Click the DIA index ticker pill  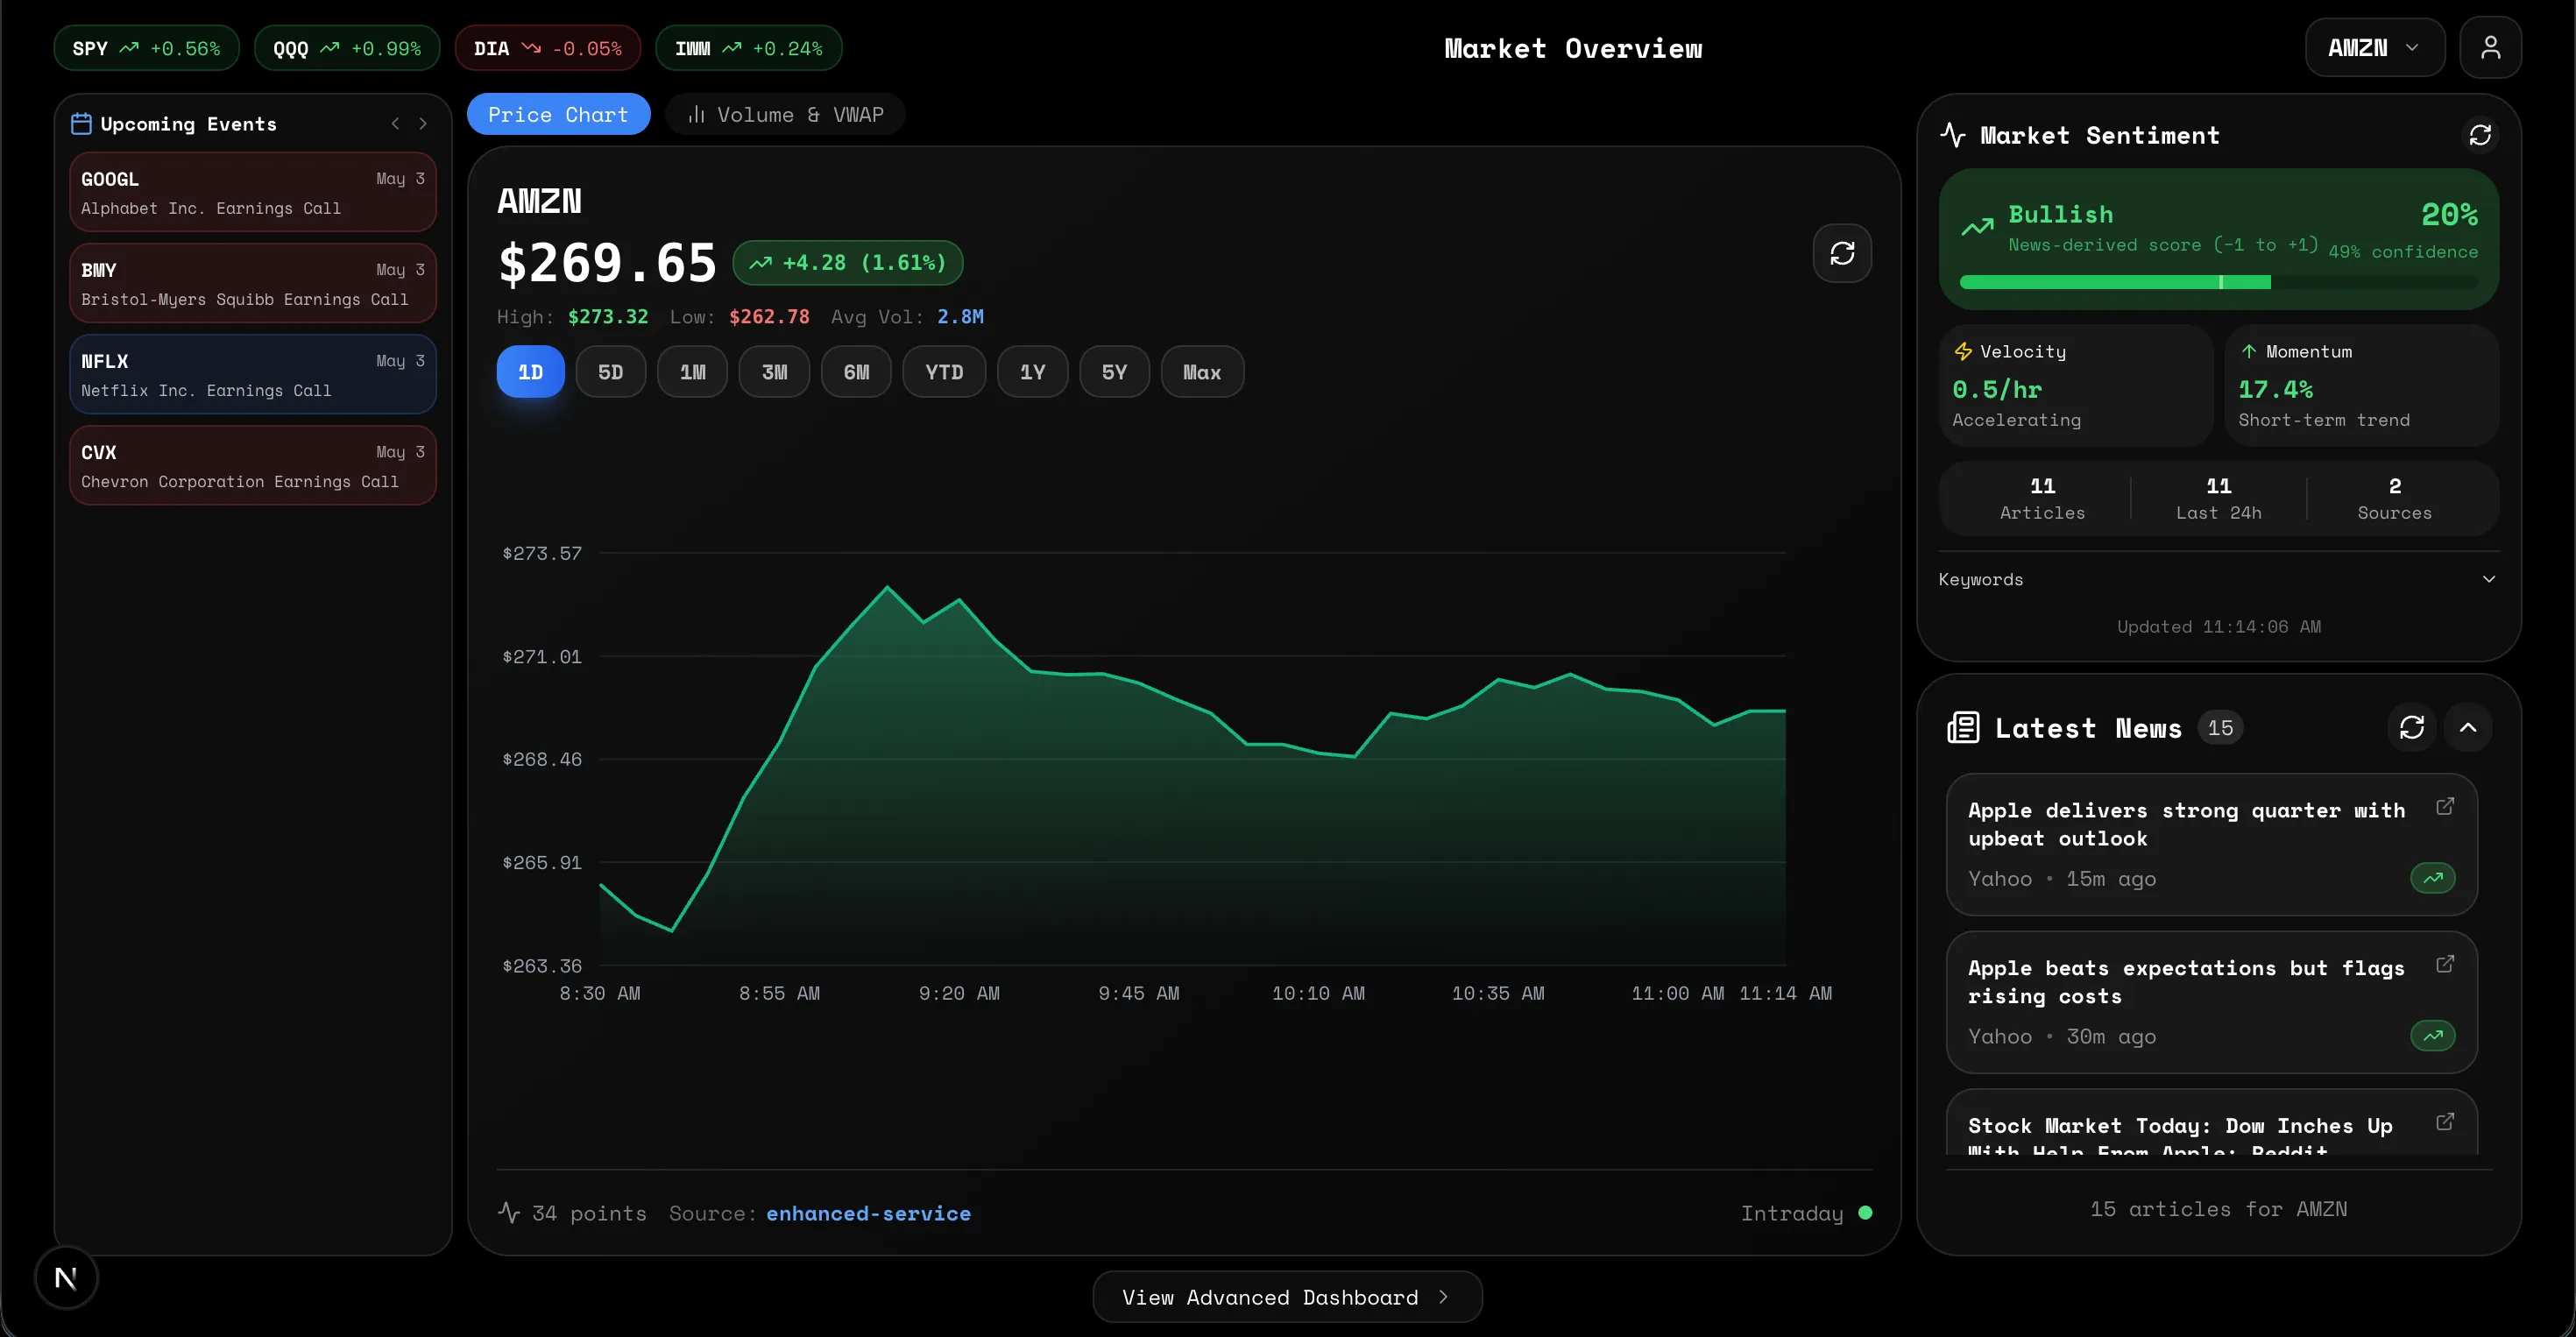[547, 48]
